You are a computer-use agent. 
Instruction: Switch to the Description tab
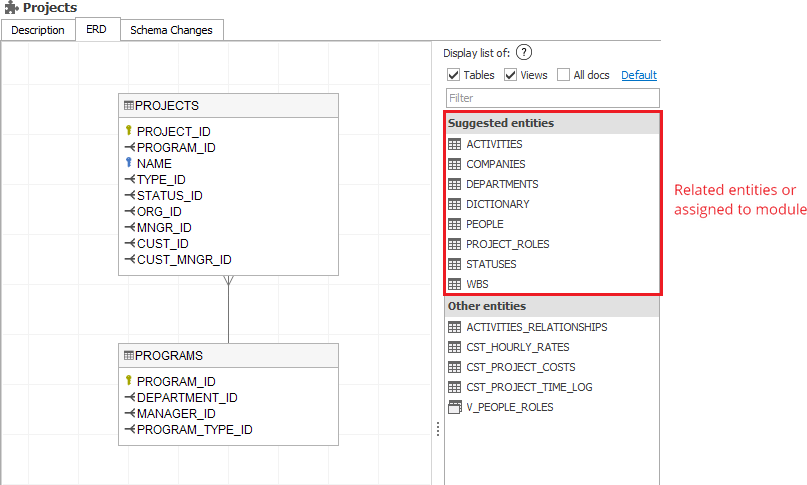click(x=38, y=30)
